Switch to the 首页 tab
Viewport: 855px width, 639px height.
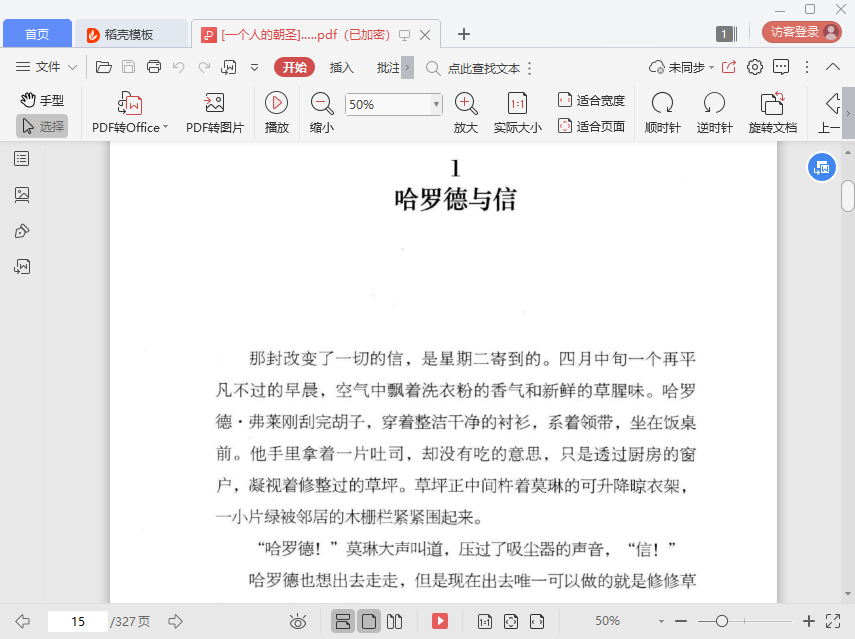(x=37, y=34)
